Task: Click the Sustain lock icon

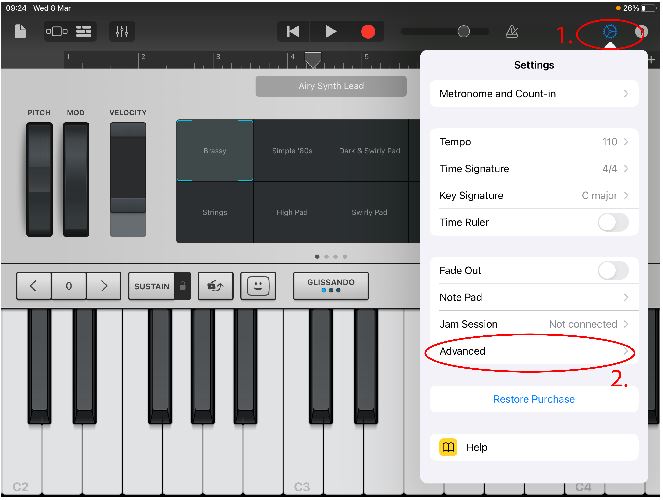Action: [x=182, y=286]
